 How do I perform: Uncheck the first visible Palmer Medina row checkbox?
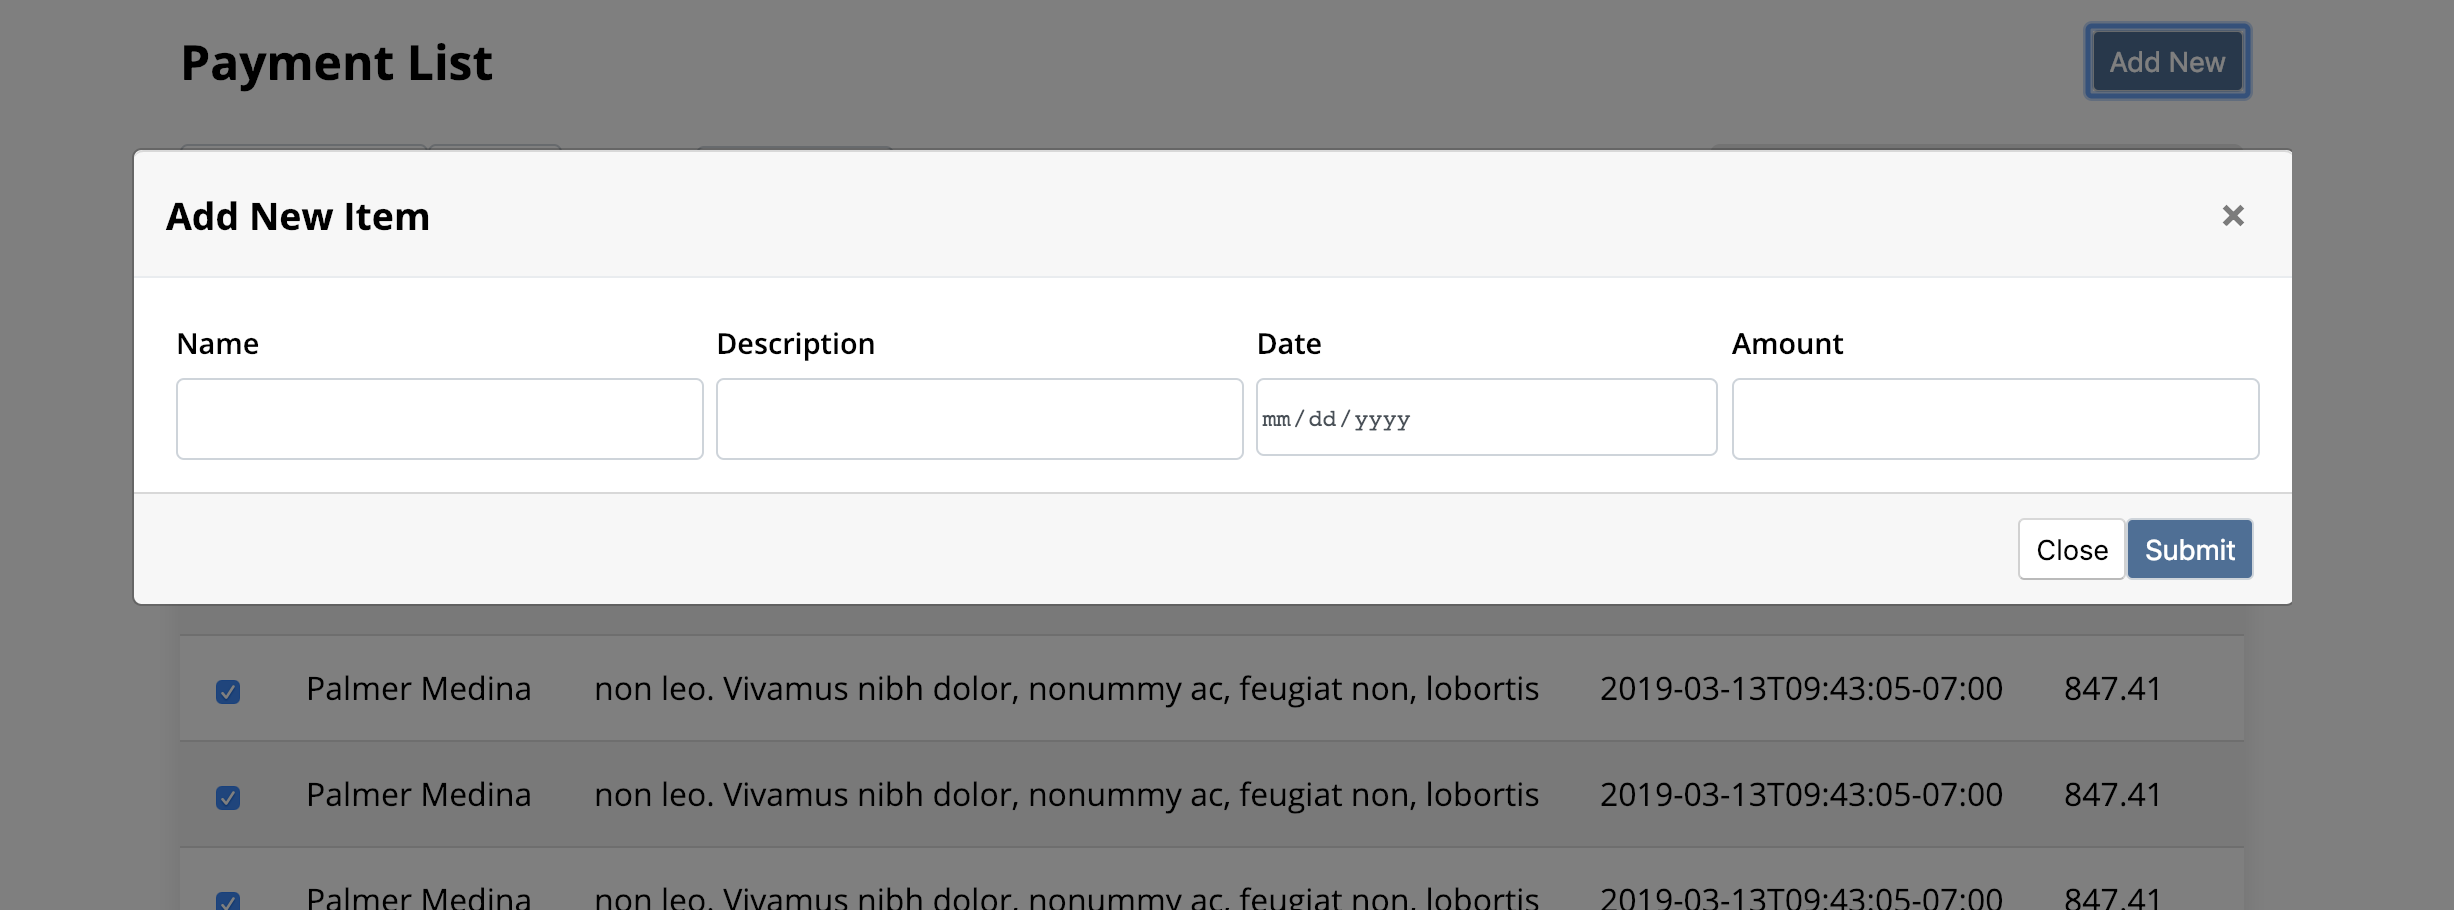click(228, 691)
